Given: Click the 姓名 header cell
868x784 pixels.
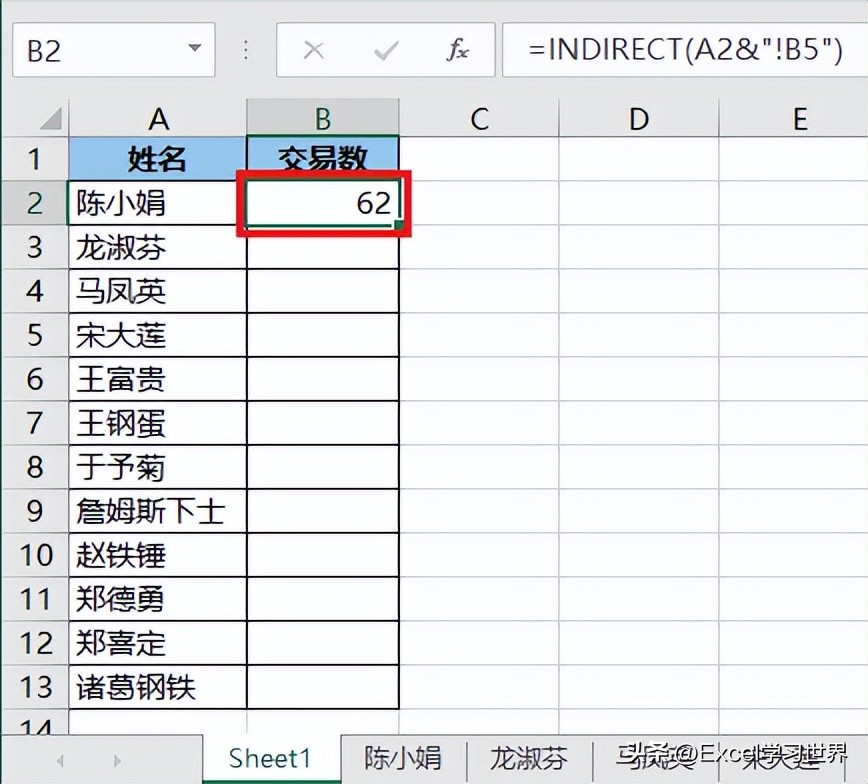Looking at the screenshot, I should [158, 159].
